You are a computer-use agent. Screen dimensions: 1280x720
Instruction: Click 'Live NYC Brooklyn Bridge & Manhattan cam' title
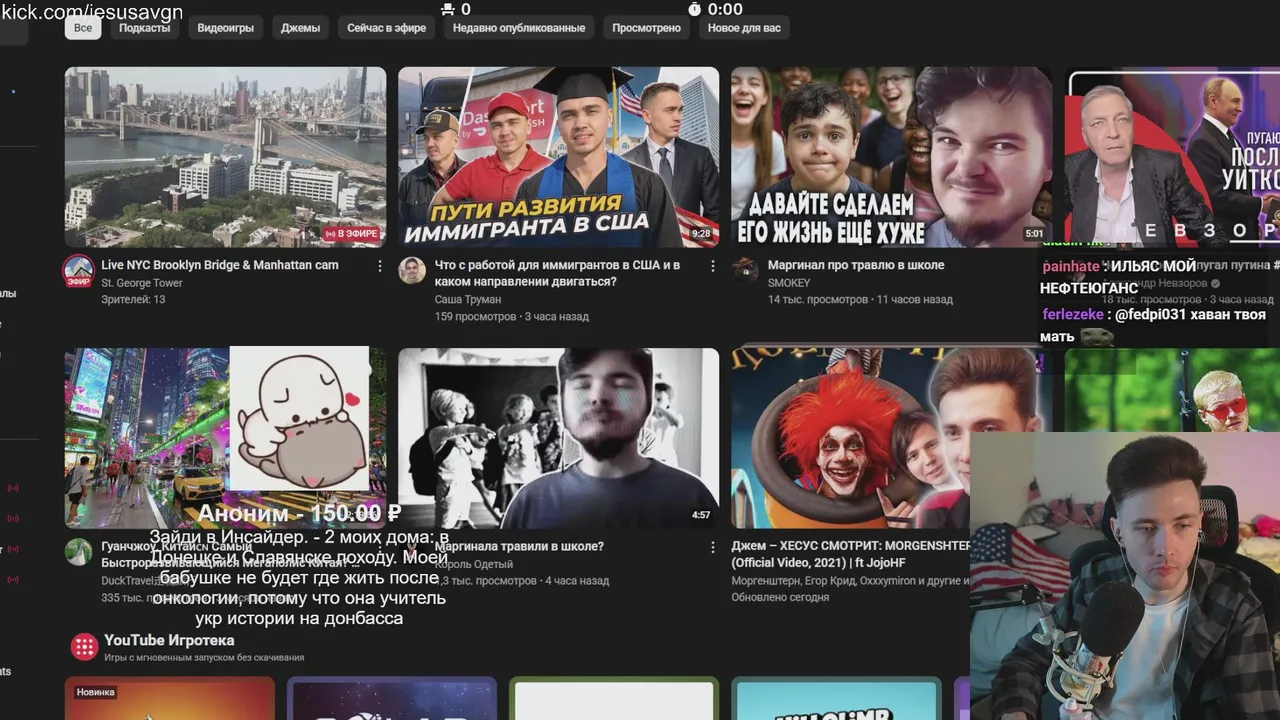[220, 265]
